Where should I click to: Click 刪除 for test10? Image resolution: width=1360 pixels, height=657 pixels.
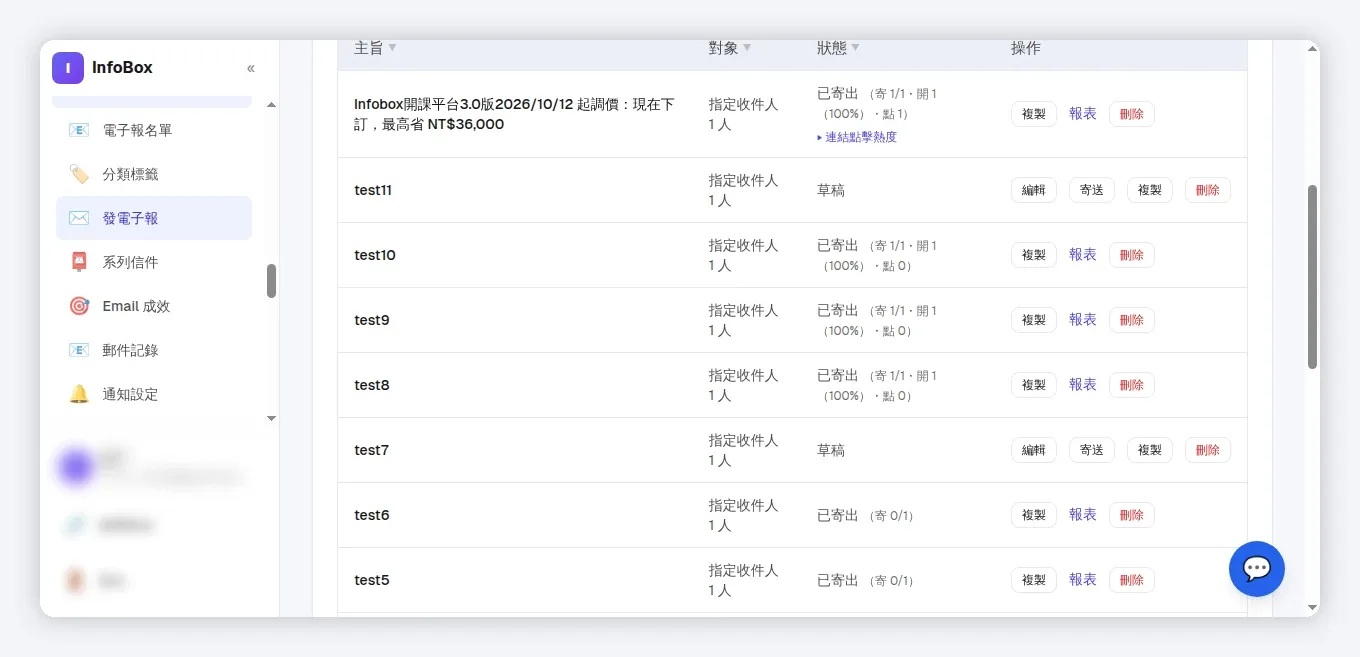pos(1132,255)
